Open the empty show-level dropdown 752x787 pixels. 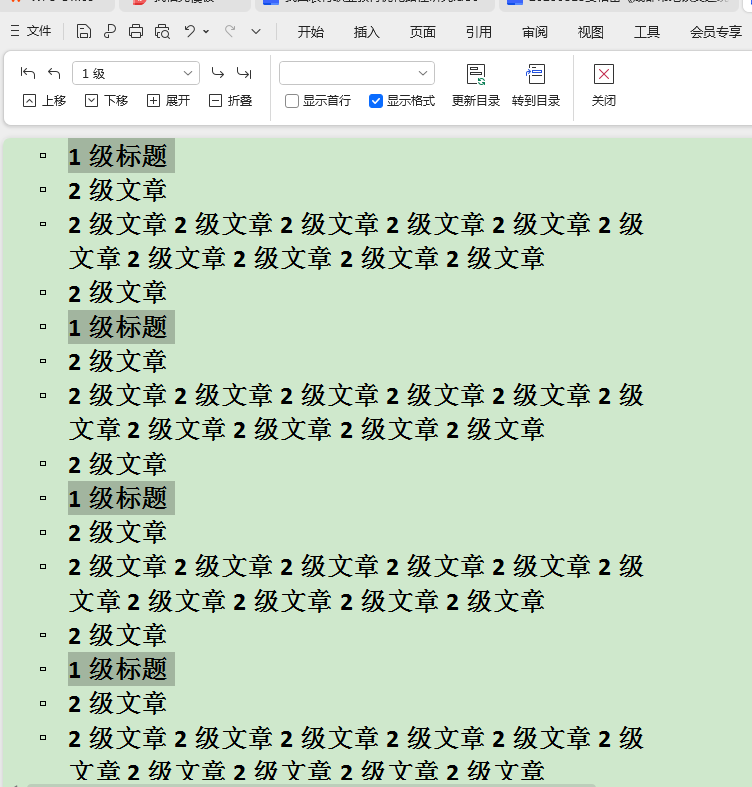pyautogui.click(x=357, y=73)
